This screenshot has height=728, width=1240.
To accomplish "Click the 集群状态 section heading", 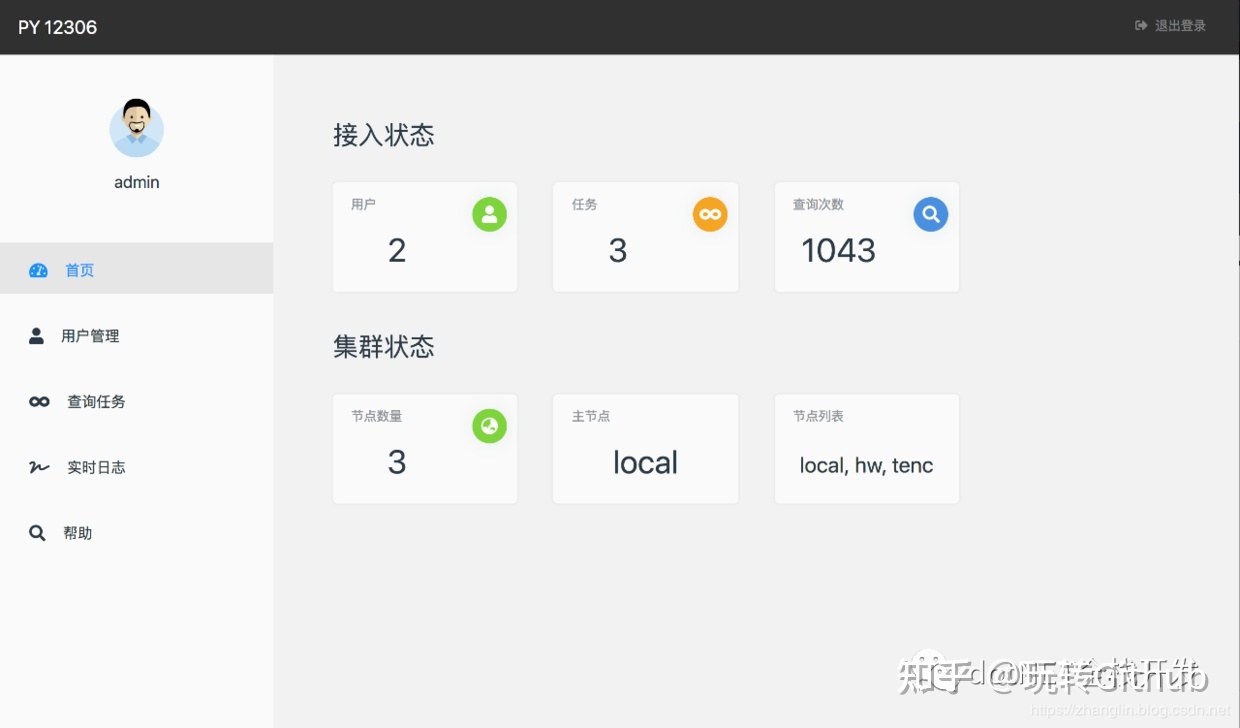I will [x=384, y=347].
